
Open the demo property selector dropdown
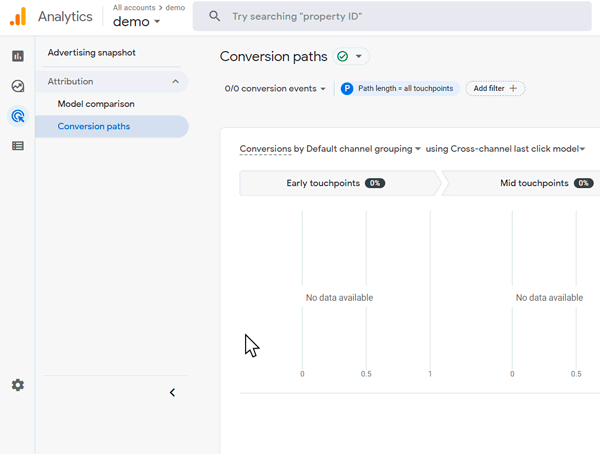click(136, 21)
